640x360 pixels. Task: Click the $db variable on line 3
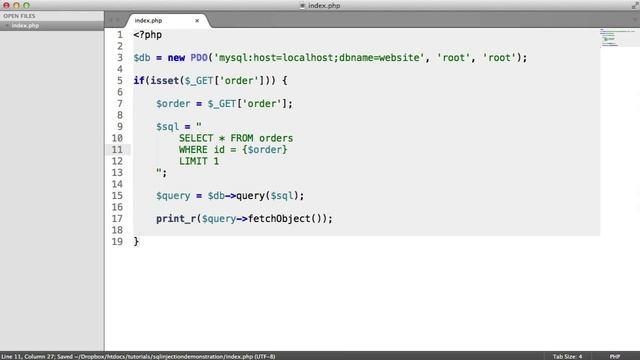tap(142, 58)
